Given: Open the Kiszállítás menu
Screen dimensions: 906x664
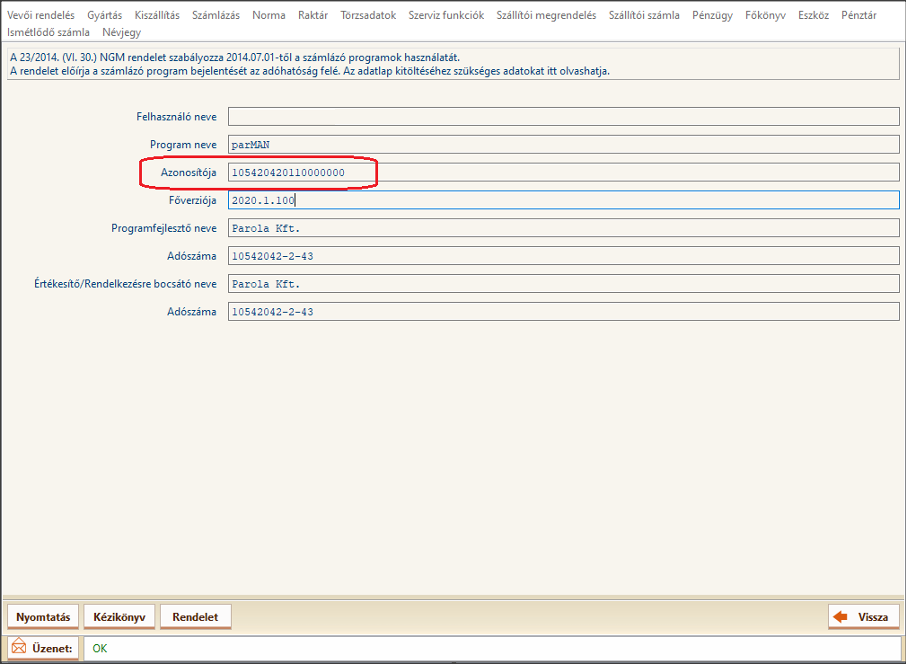Looking at the screenshot, I should tap(157, 16).
